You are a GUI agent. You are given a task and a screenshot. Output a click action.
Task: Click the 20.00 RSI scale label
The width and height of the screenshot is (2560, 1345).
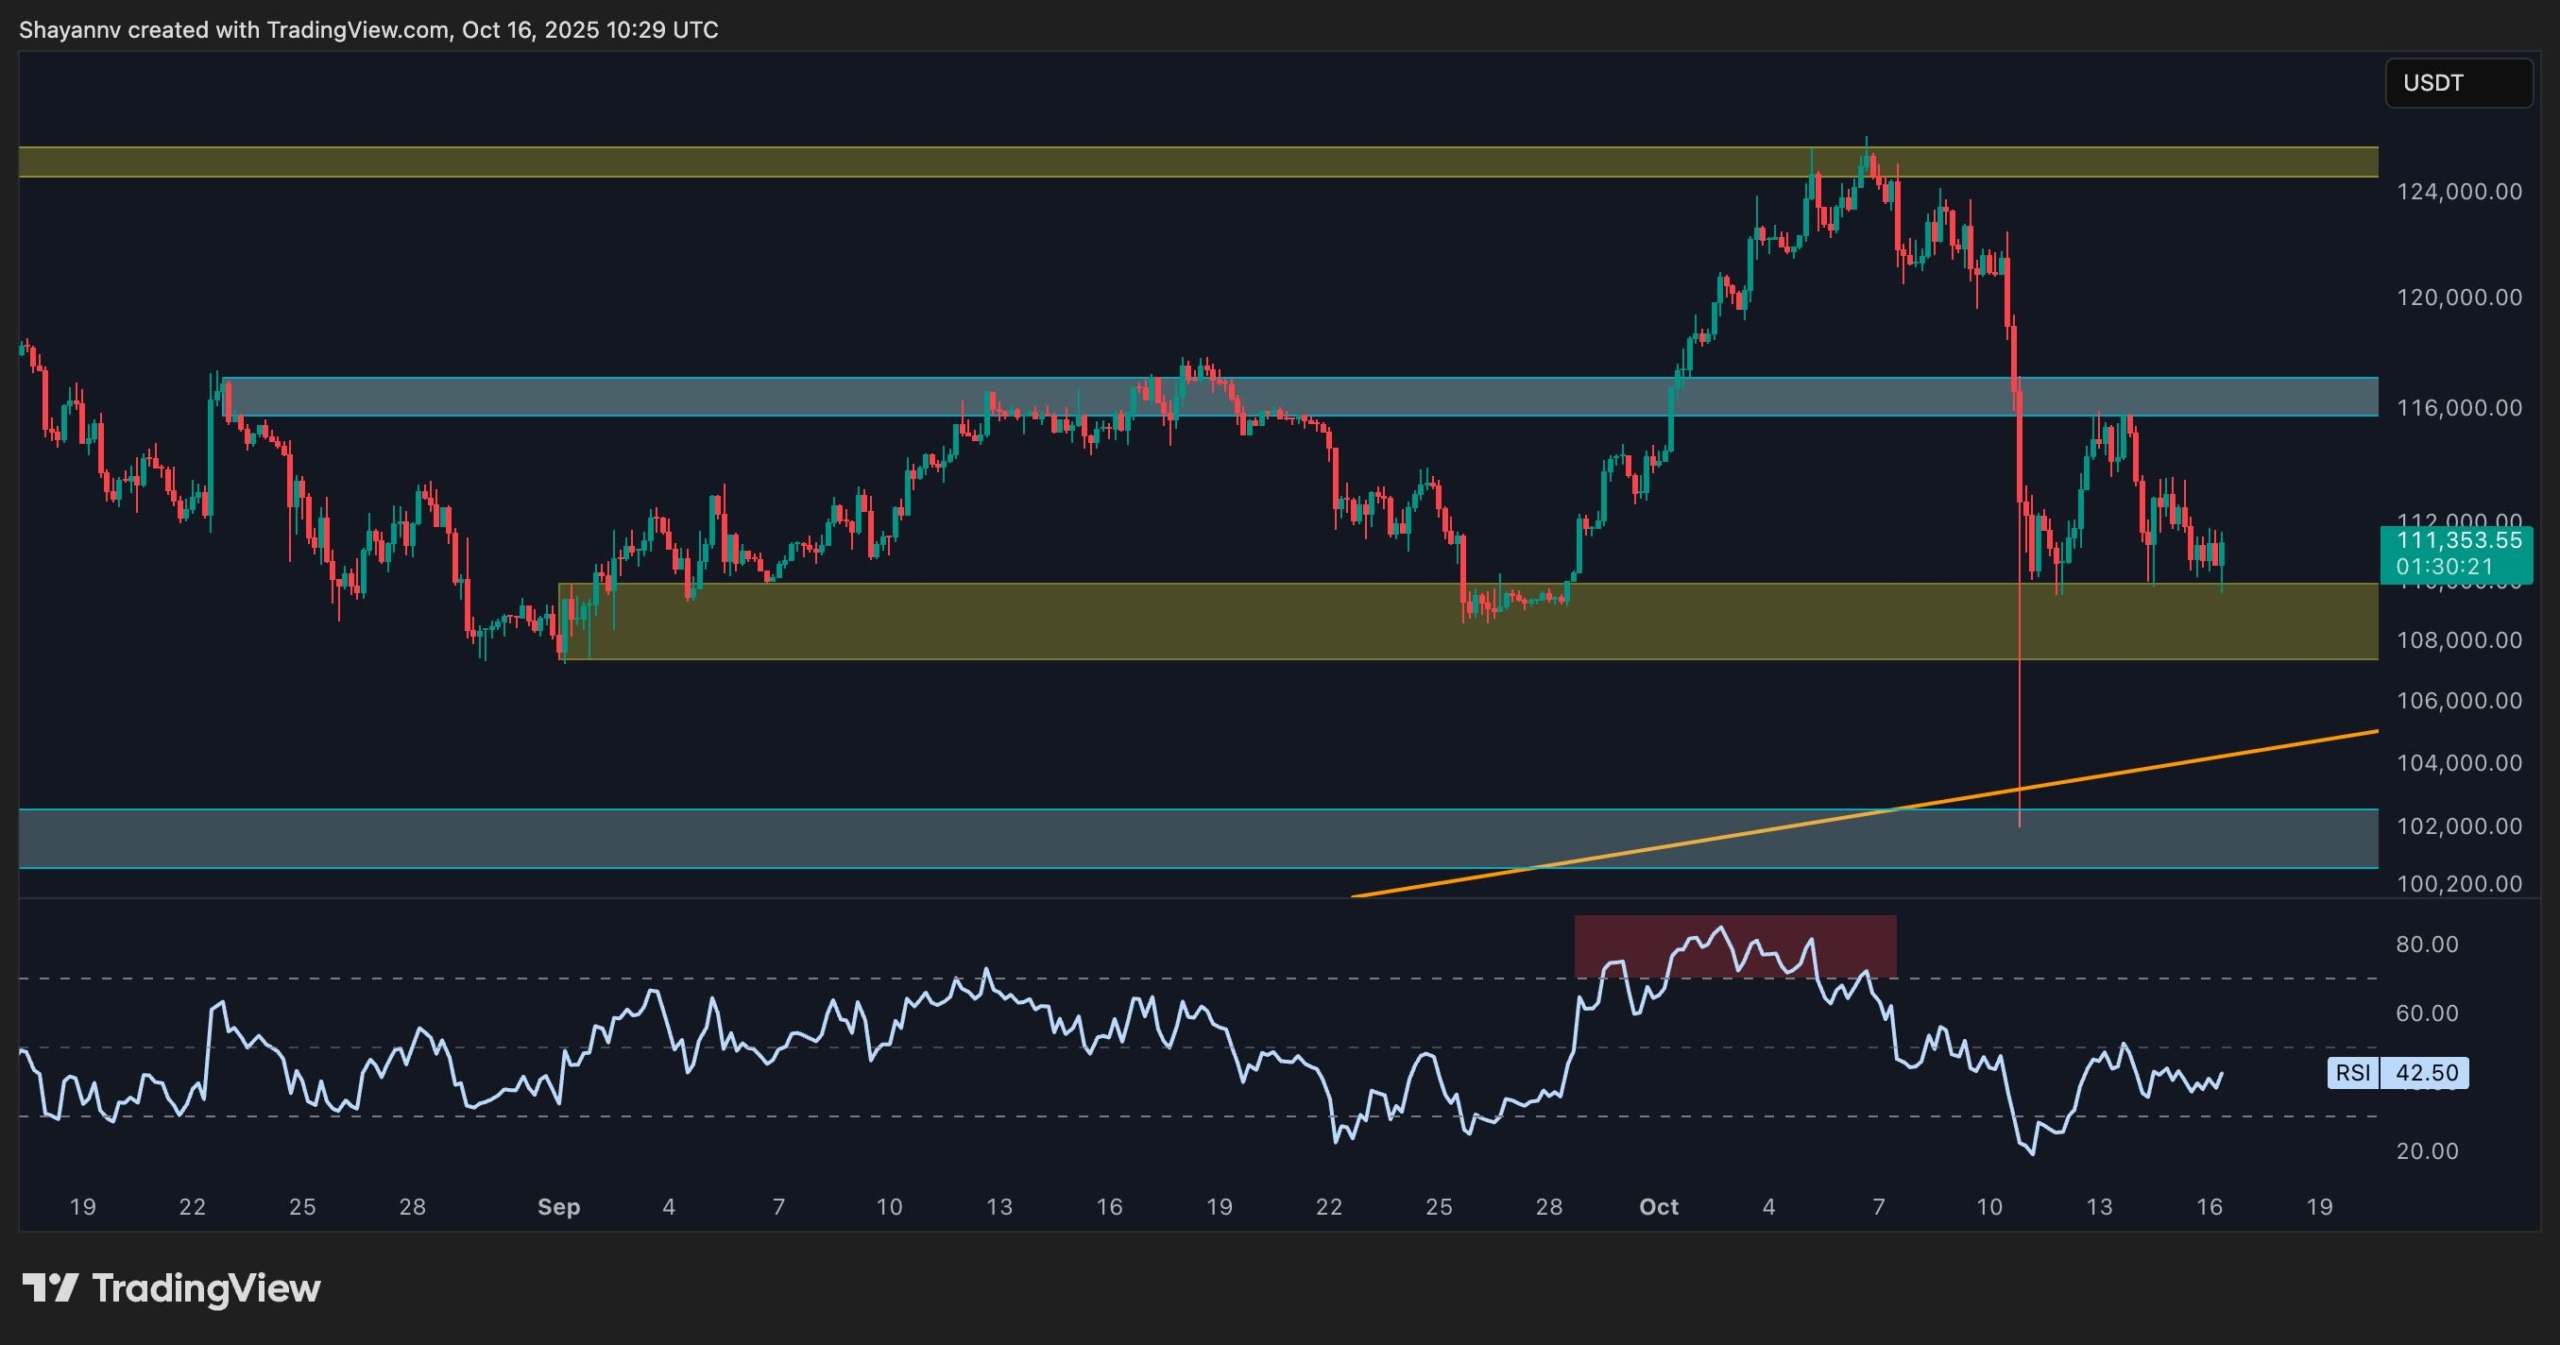click(x=2426, y=1151)
